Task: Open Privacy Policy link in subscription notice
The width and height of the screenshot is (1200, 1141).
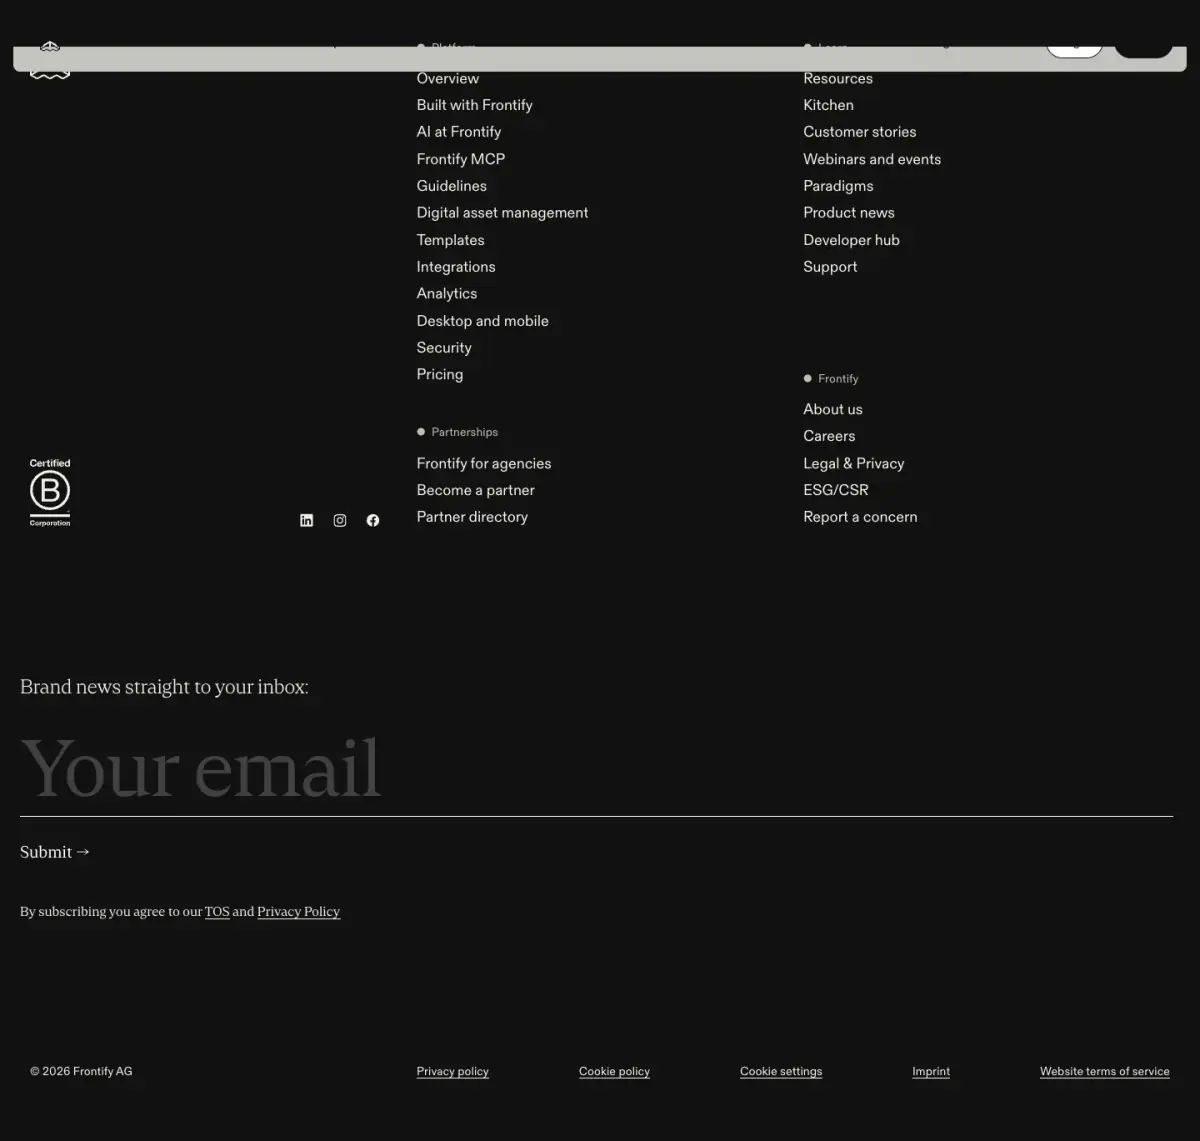Action: point(299,912)
